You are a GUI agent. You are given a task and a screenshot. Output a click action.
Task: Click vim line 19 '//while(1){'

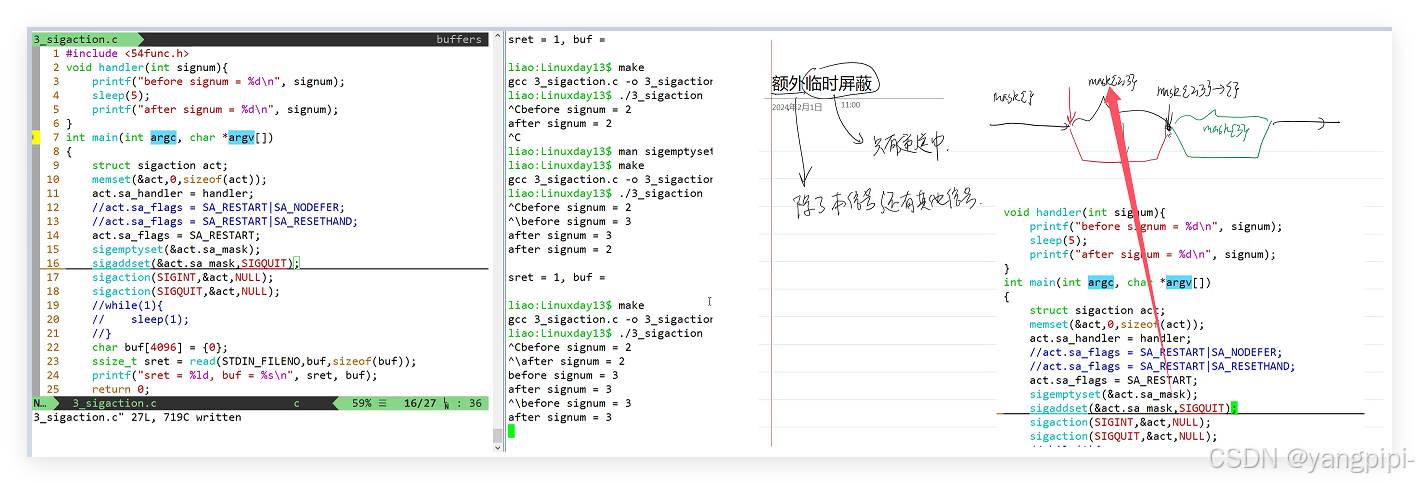coord(127,306)
